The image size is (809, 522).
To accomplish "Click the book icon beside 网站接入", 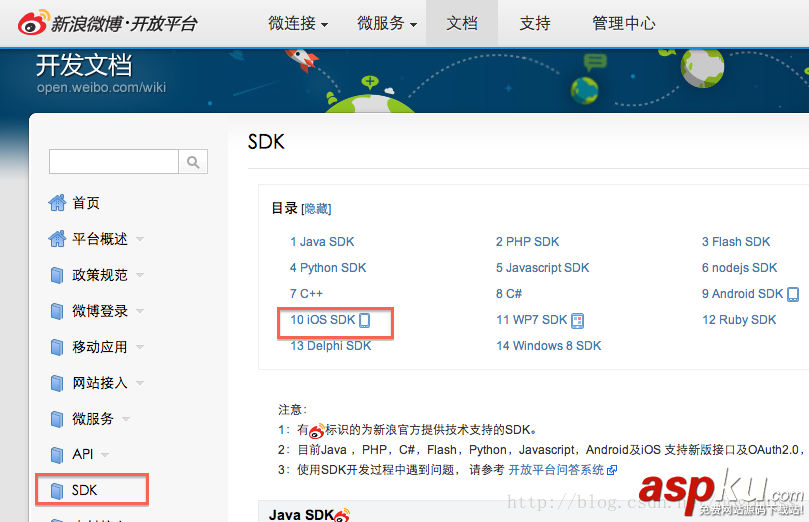I will [57, 383].
